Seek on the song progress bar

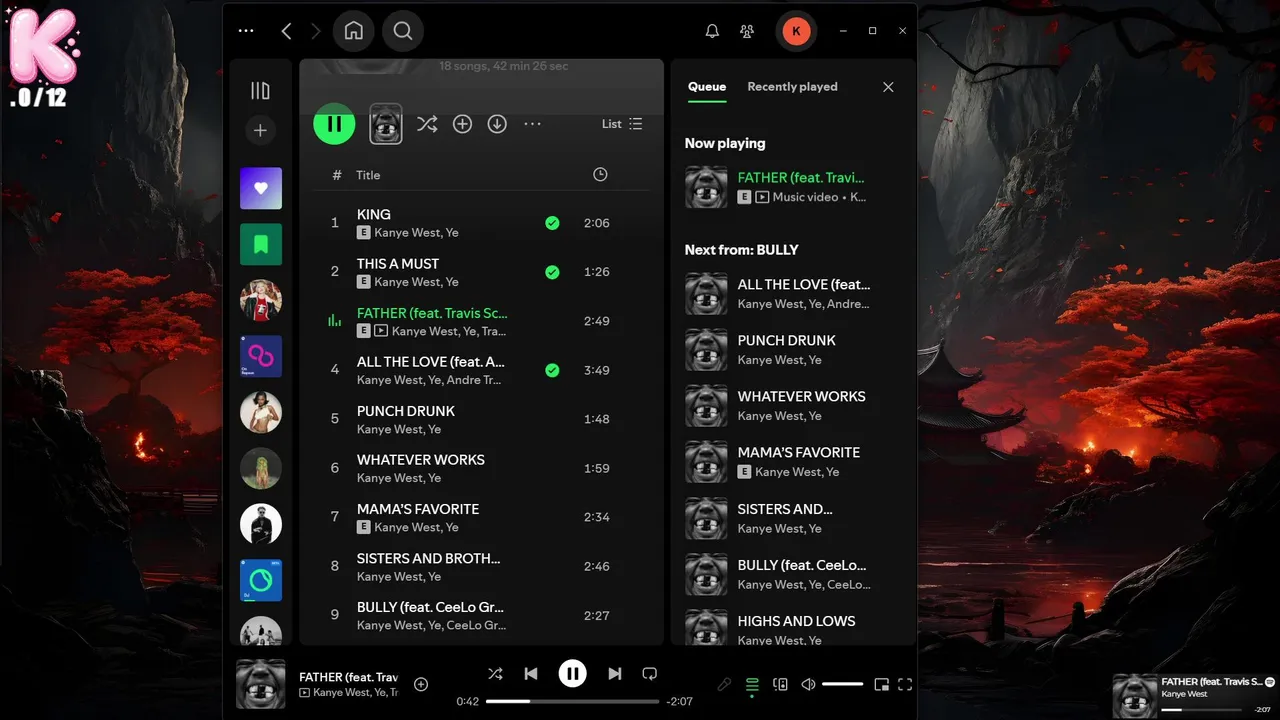573,702
